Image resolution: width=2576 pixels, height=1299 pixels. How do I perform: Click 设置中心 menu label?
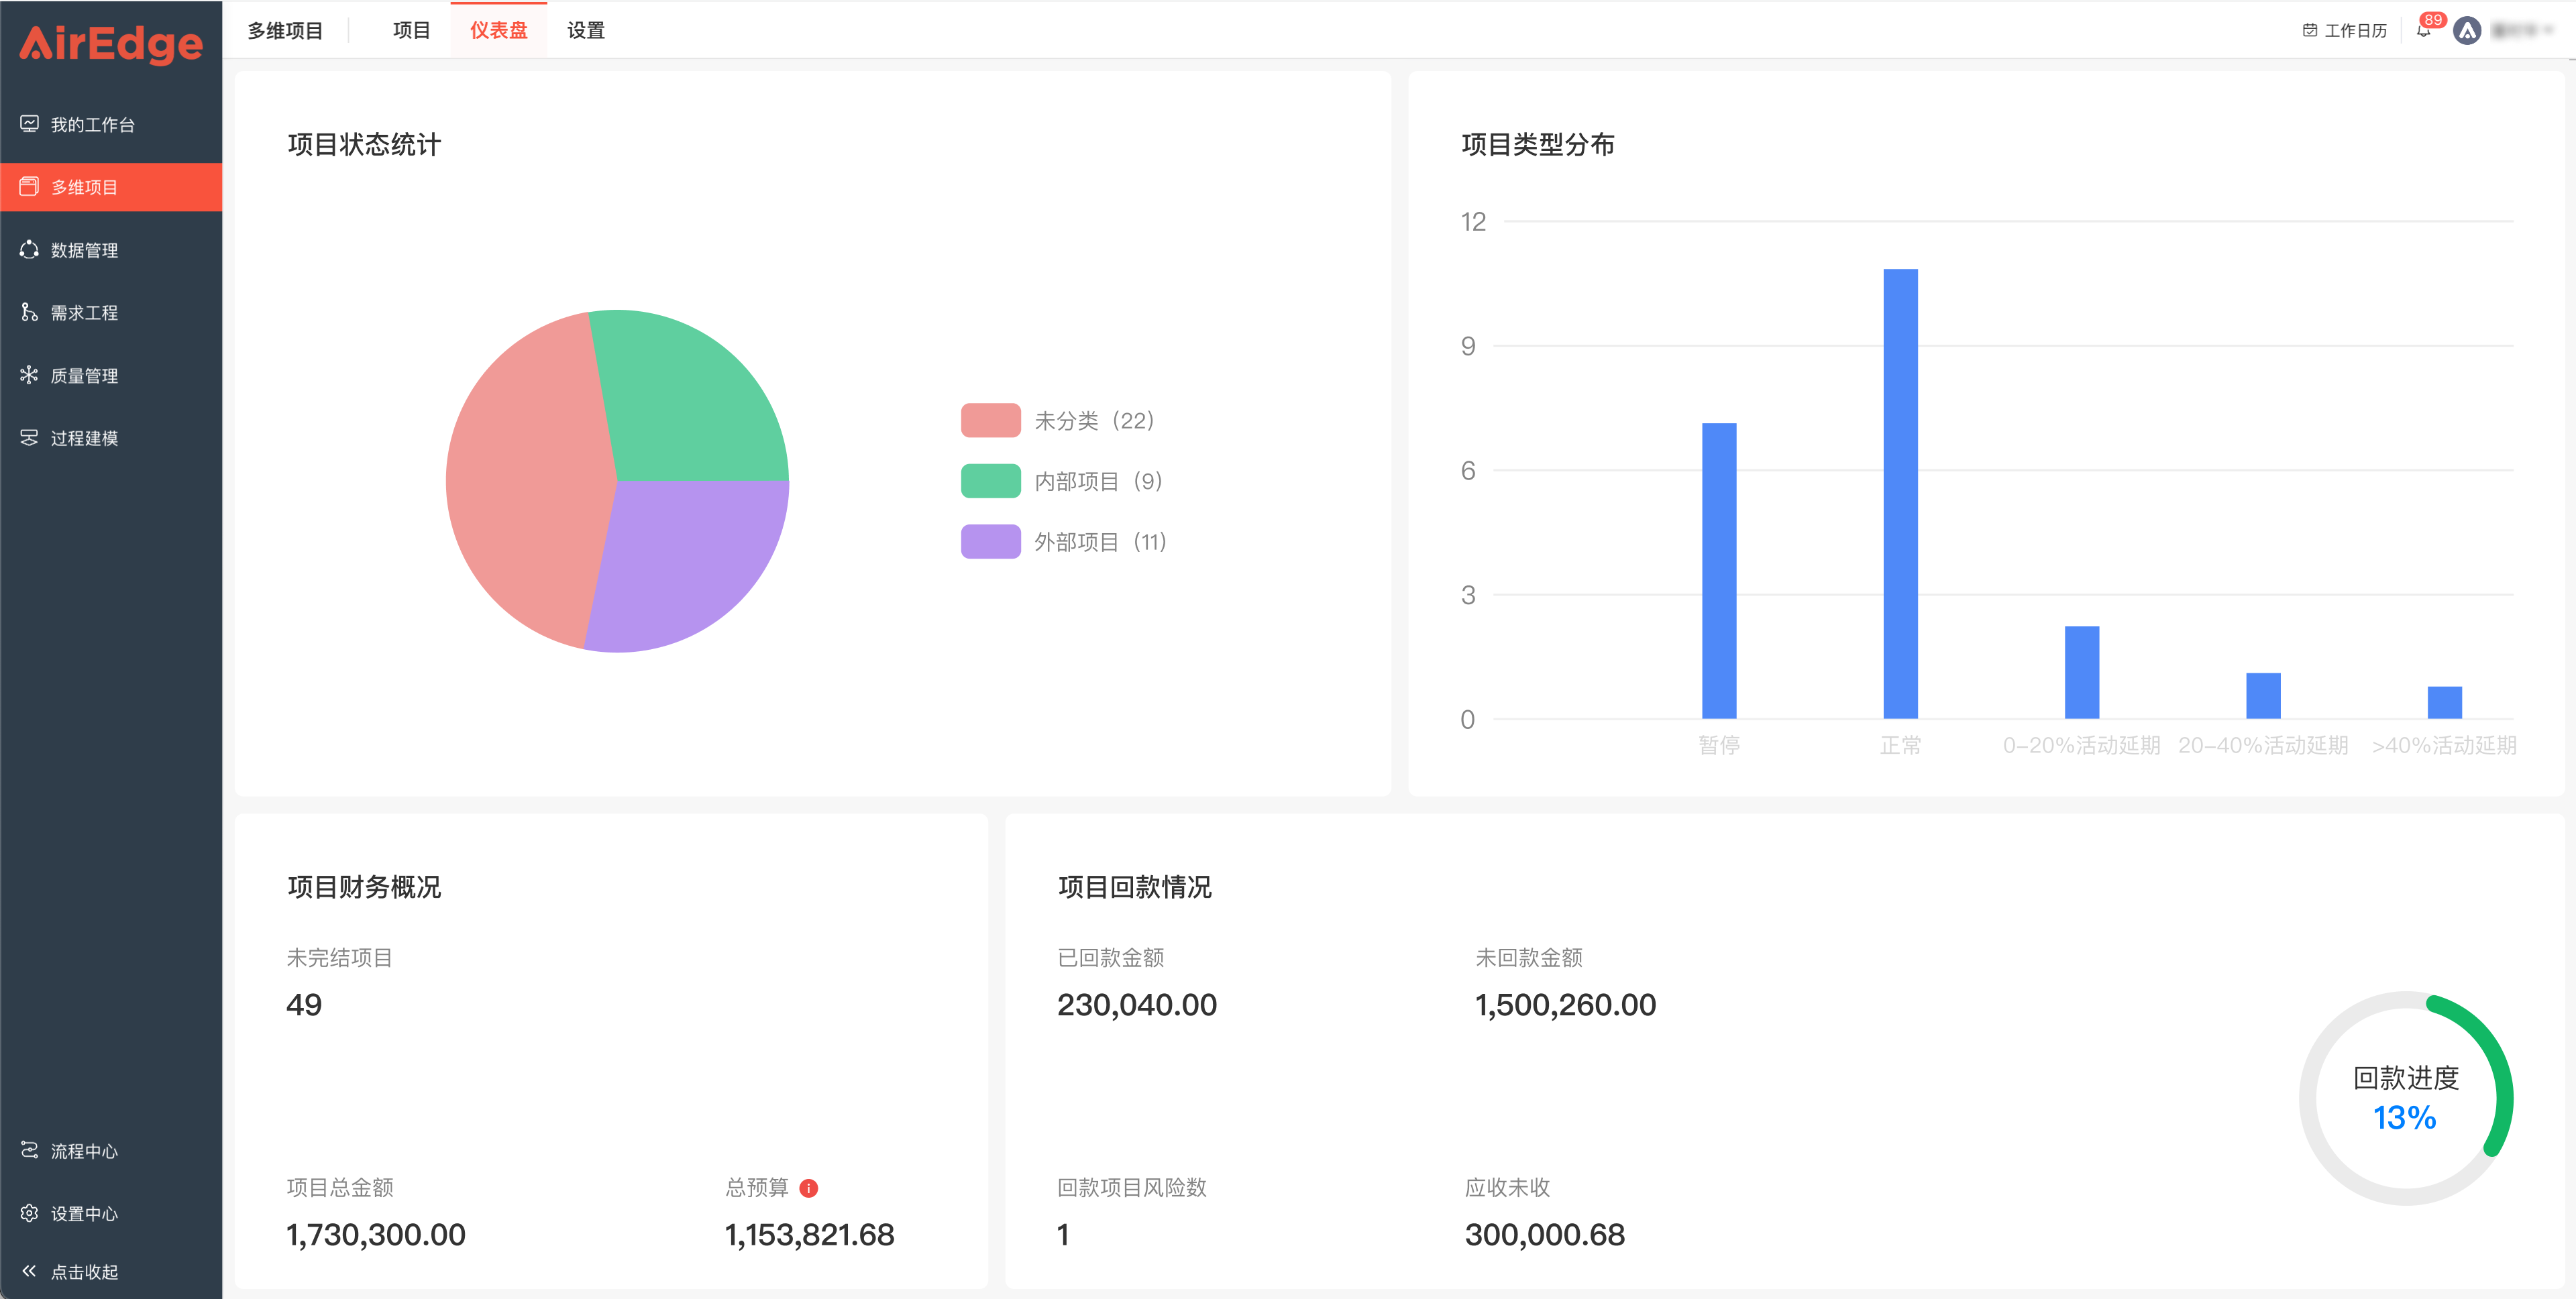(84, 1214)
